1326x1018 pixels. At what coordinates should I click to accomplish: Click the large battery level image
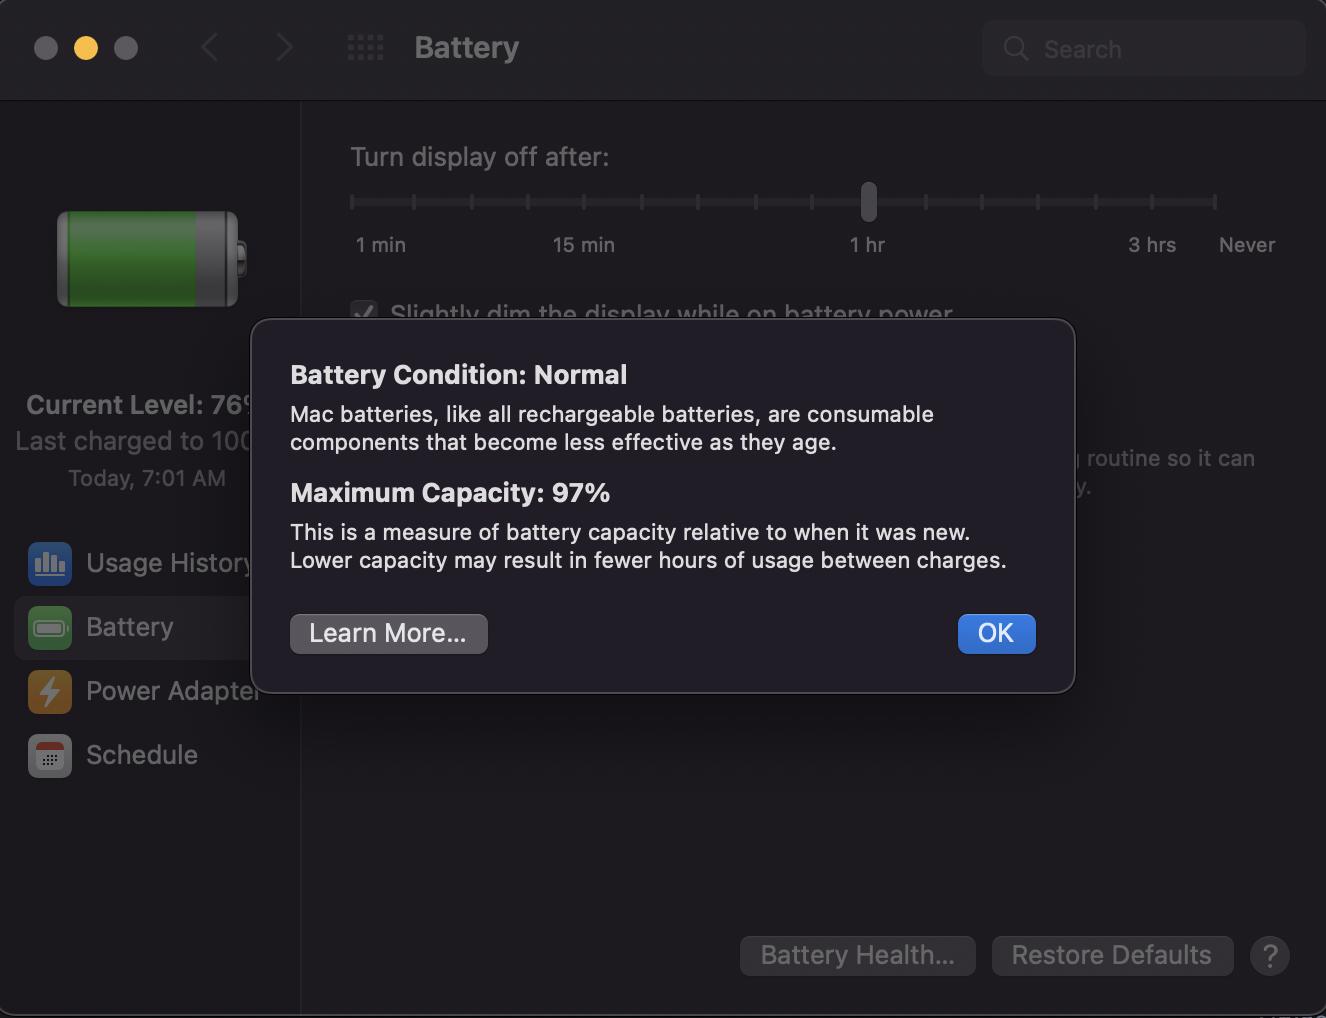click(x=152, y=259)
